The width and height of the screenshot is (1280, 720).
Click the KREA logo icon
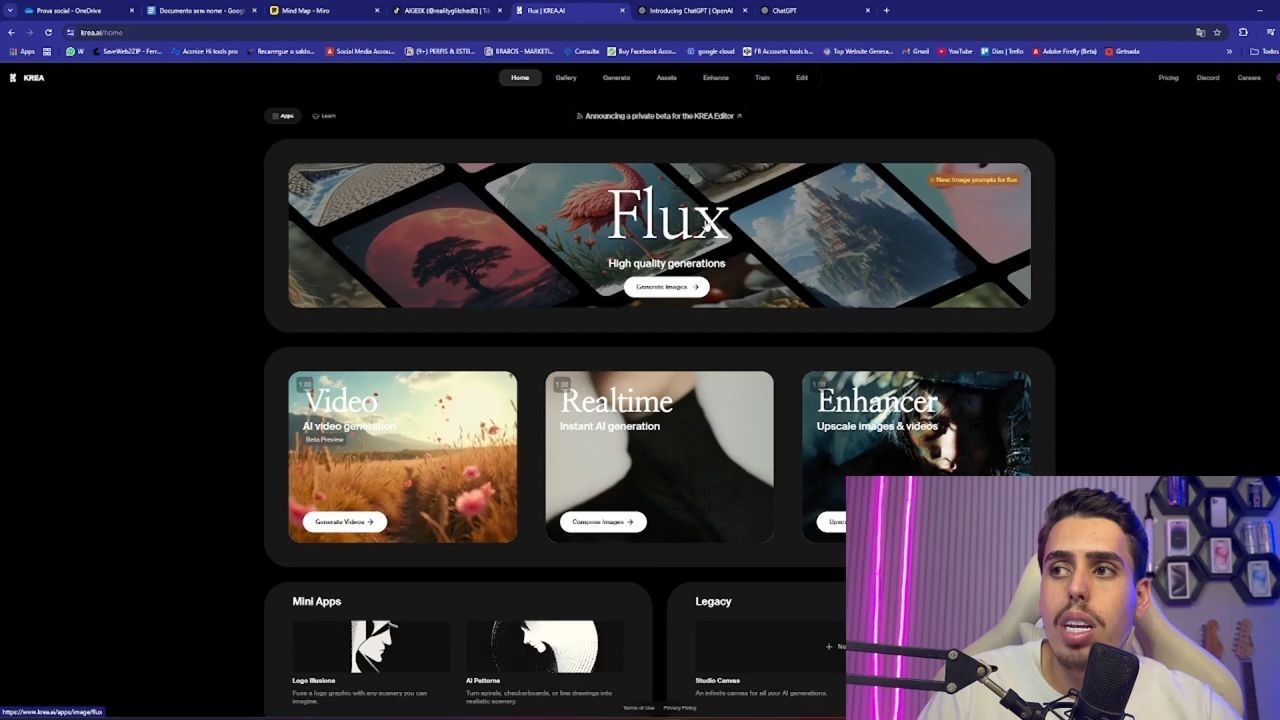pyautogui.click(x=12, y=78)
